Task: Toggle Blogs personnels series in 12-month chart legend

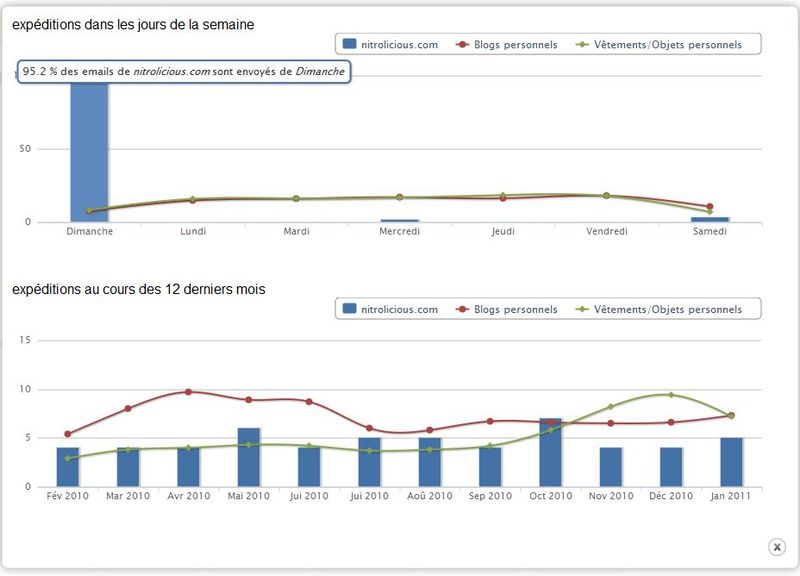Action: pyautogui.click(x=507, y=309)
